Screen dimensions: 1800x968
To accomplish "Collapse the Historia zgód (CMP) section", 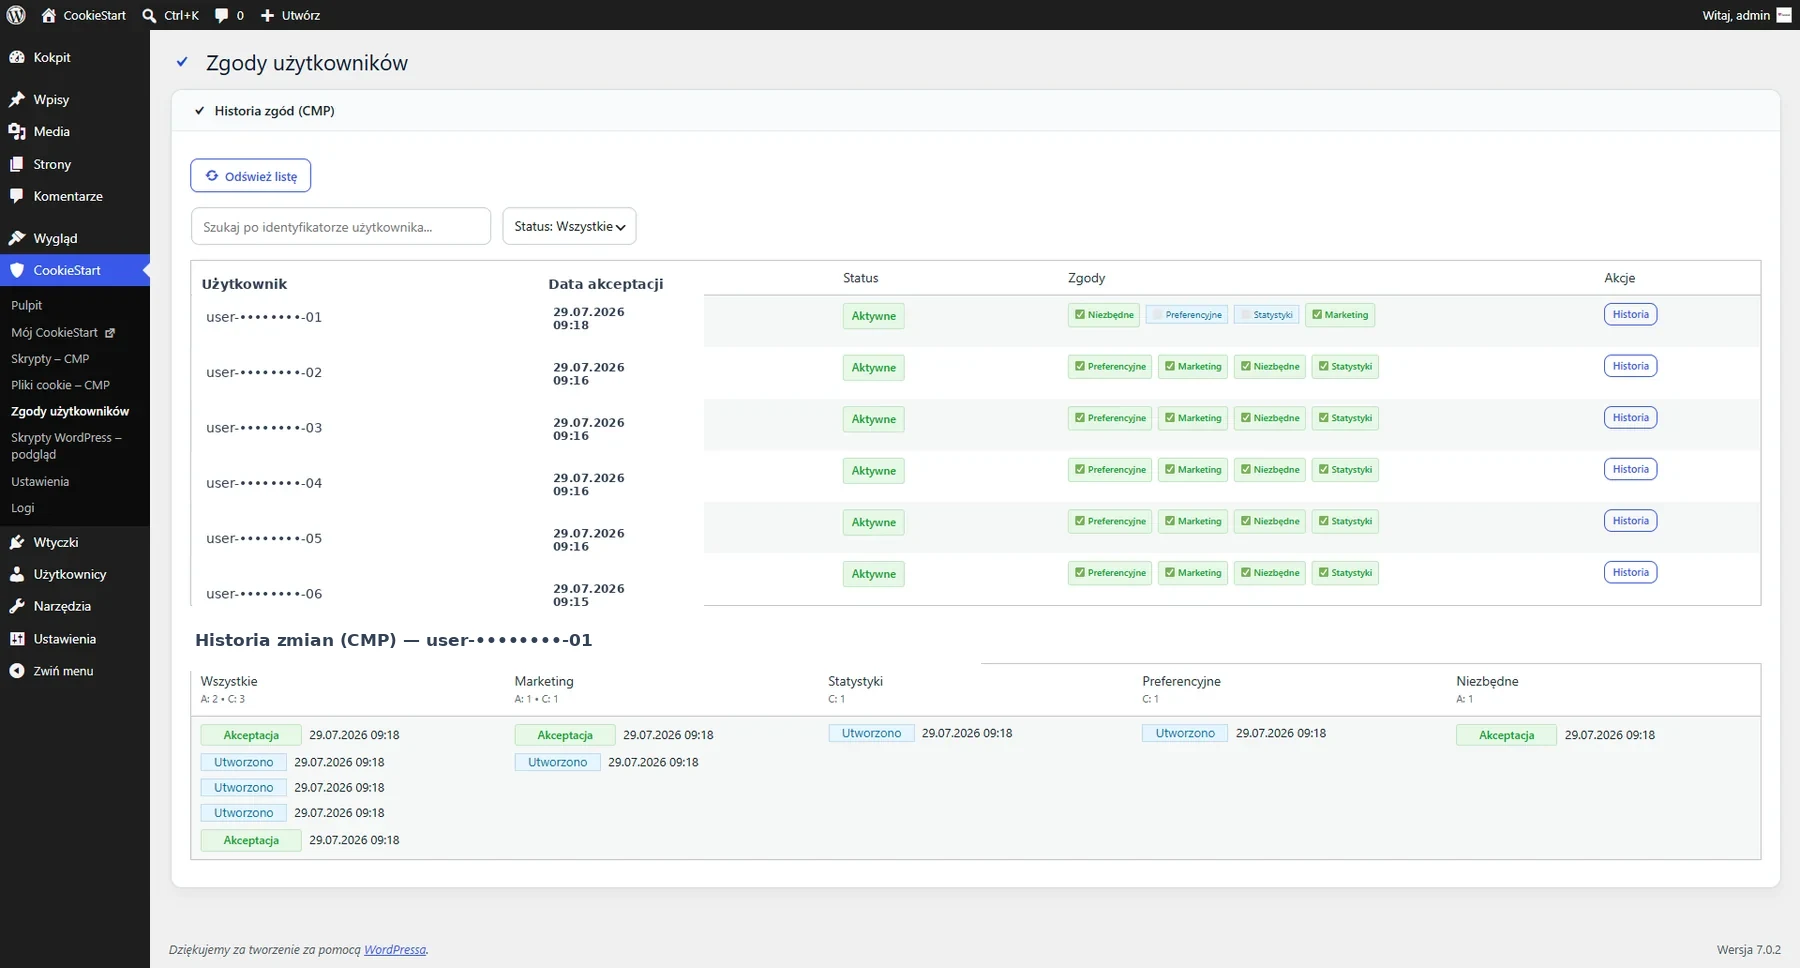I will (199, 111).
